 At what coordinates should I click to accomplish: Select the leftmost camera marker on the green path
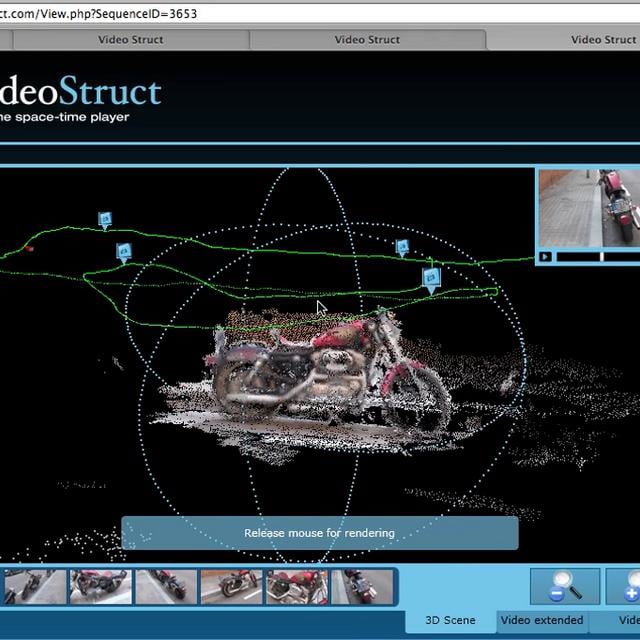pyautogui.click(x=105, y=220)
